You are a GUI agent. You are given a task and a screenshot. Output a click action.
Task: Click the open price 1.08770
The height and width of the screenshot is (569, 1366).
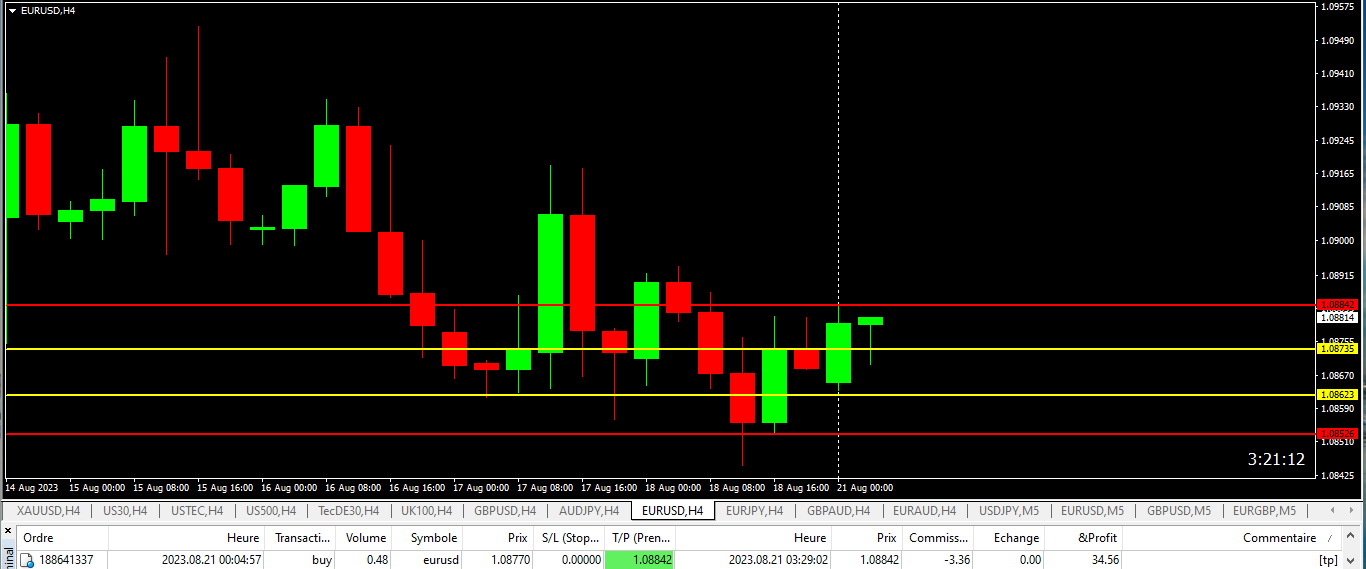point(509,561)
